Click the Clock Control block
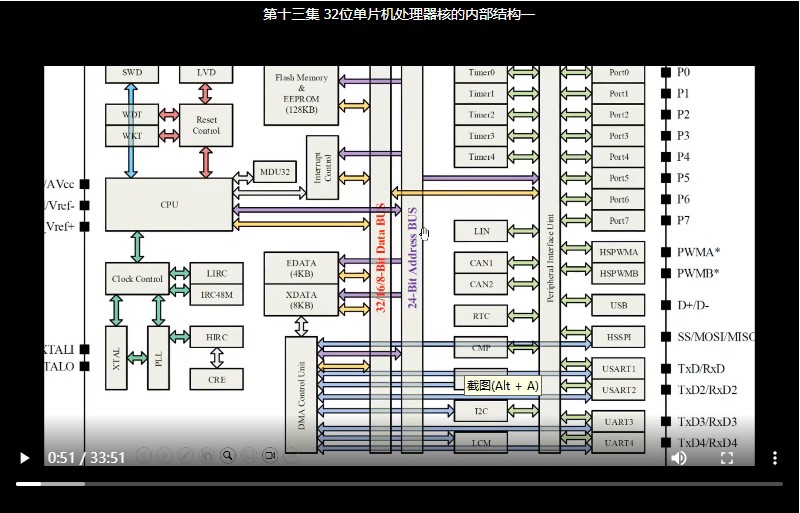The image size is (800, 513). pos(137,279)
